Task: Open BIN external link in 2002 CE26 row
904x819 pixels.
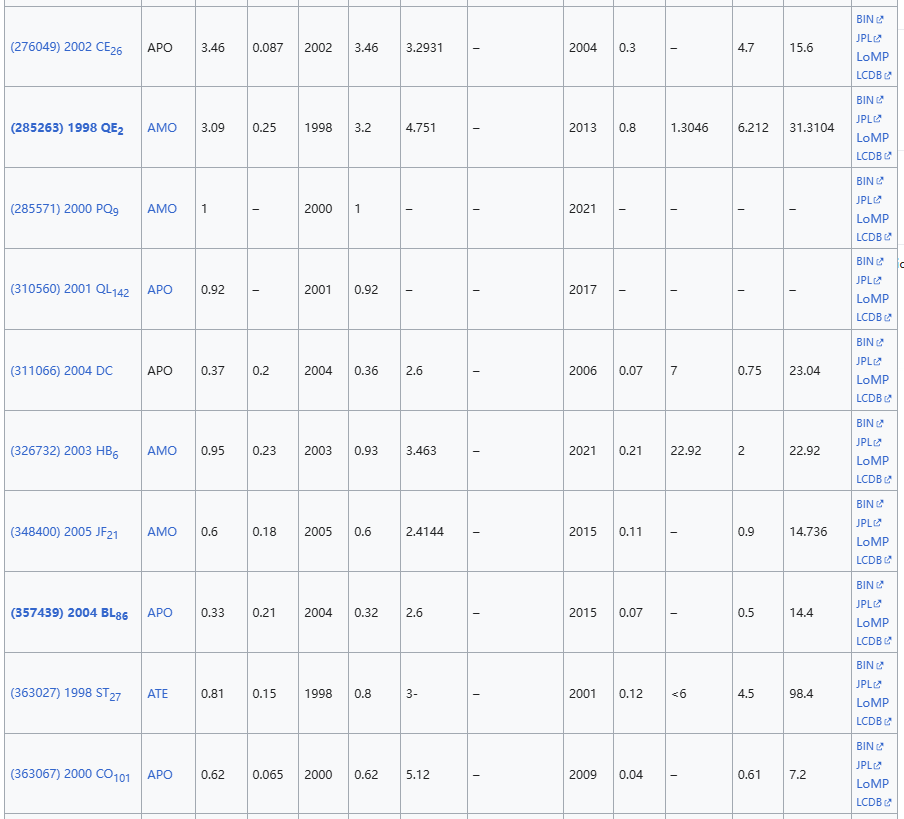Action: (x=865, y=19)
